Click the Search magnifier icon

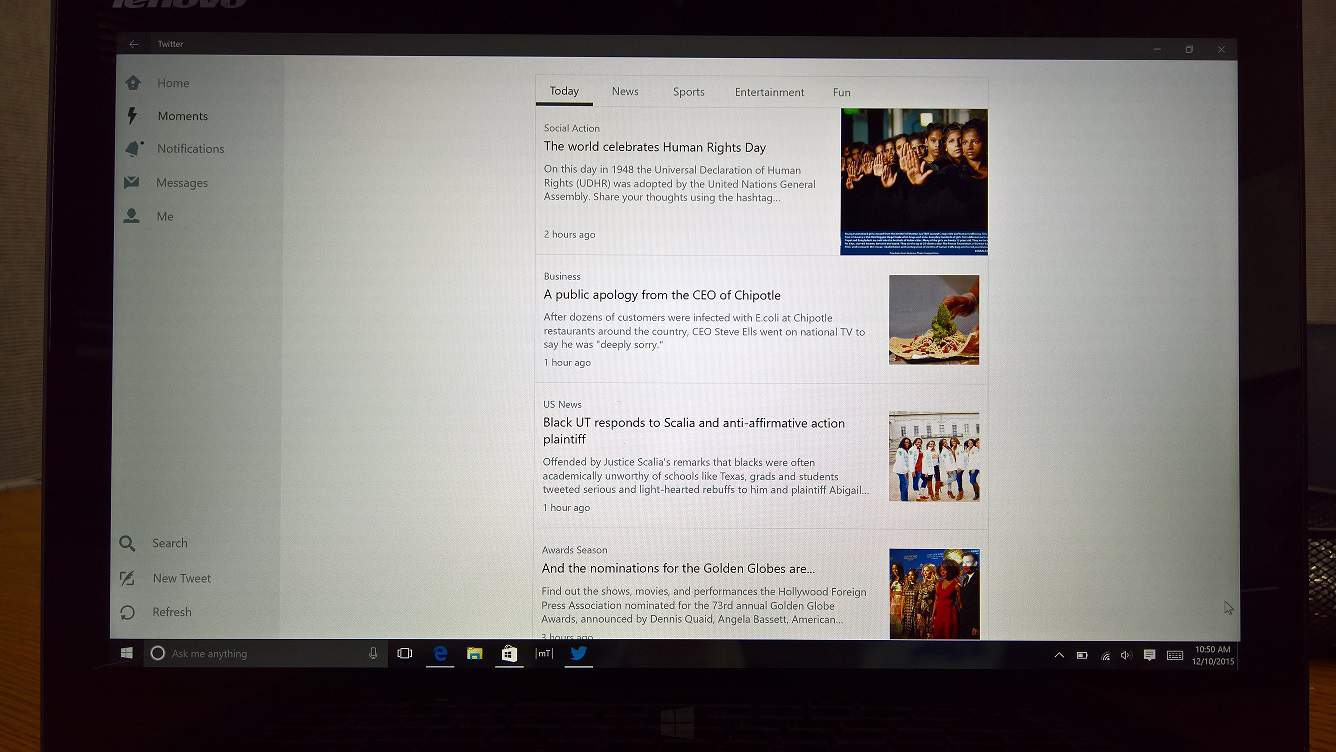pos(127,543)
